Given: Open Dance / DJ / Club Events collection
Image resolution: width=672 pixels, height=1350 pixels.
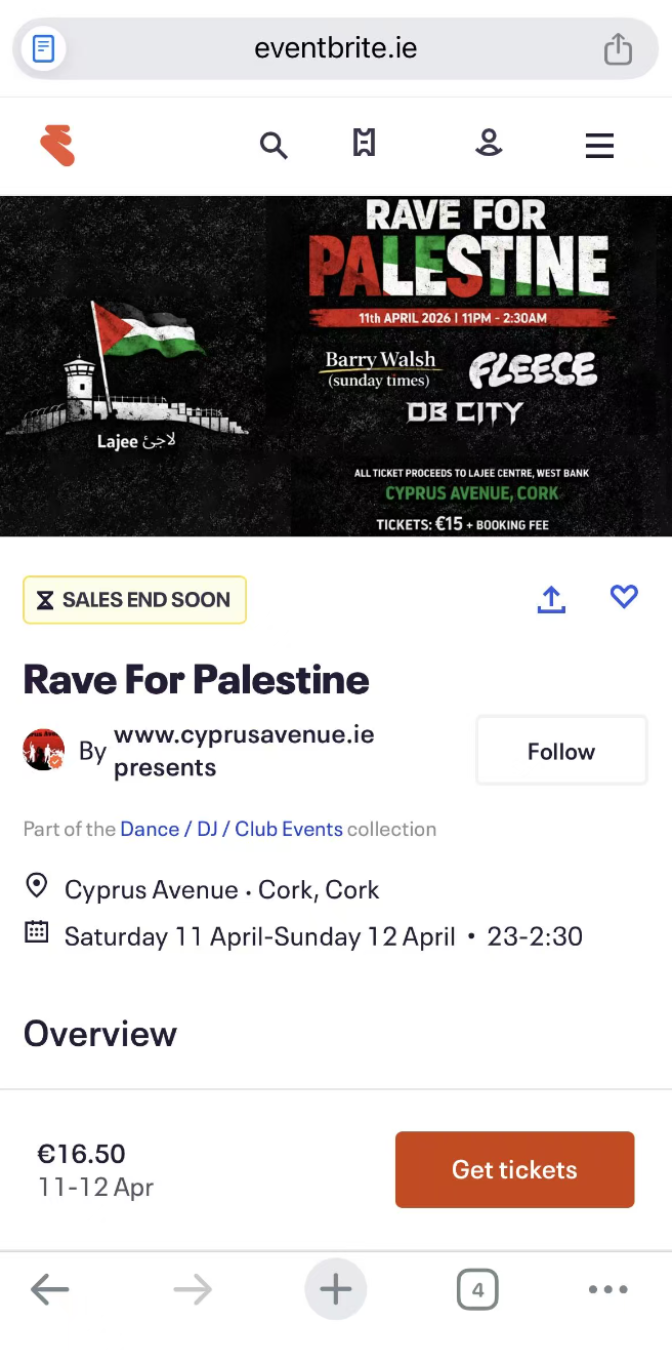Looking at the screenshot, I should coord(231,829).
